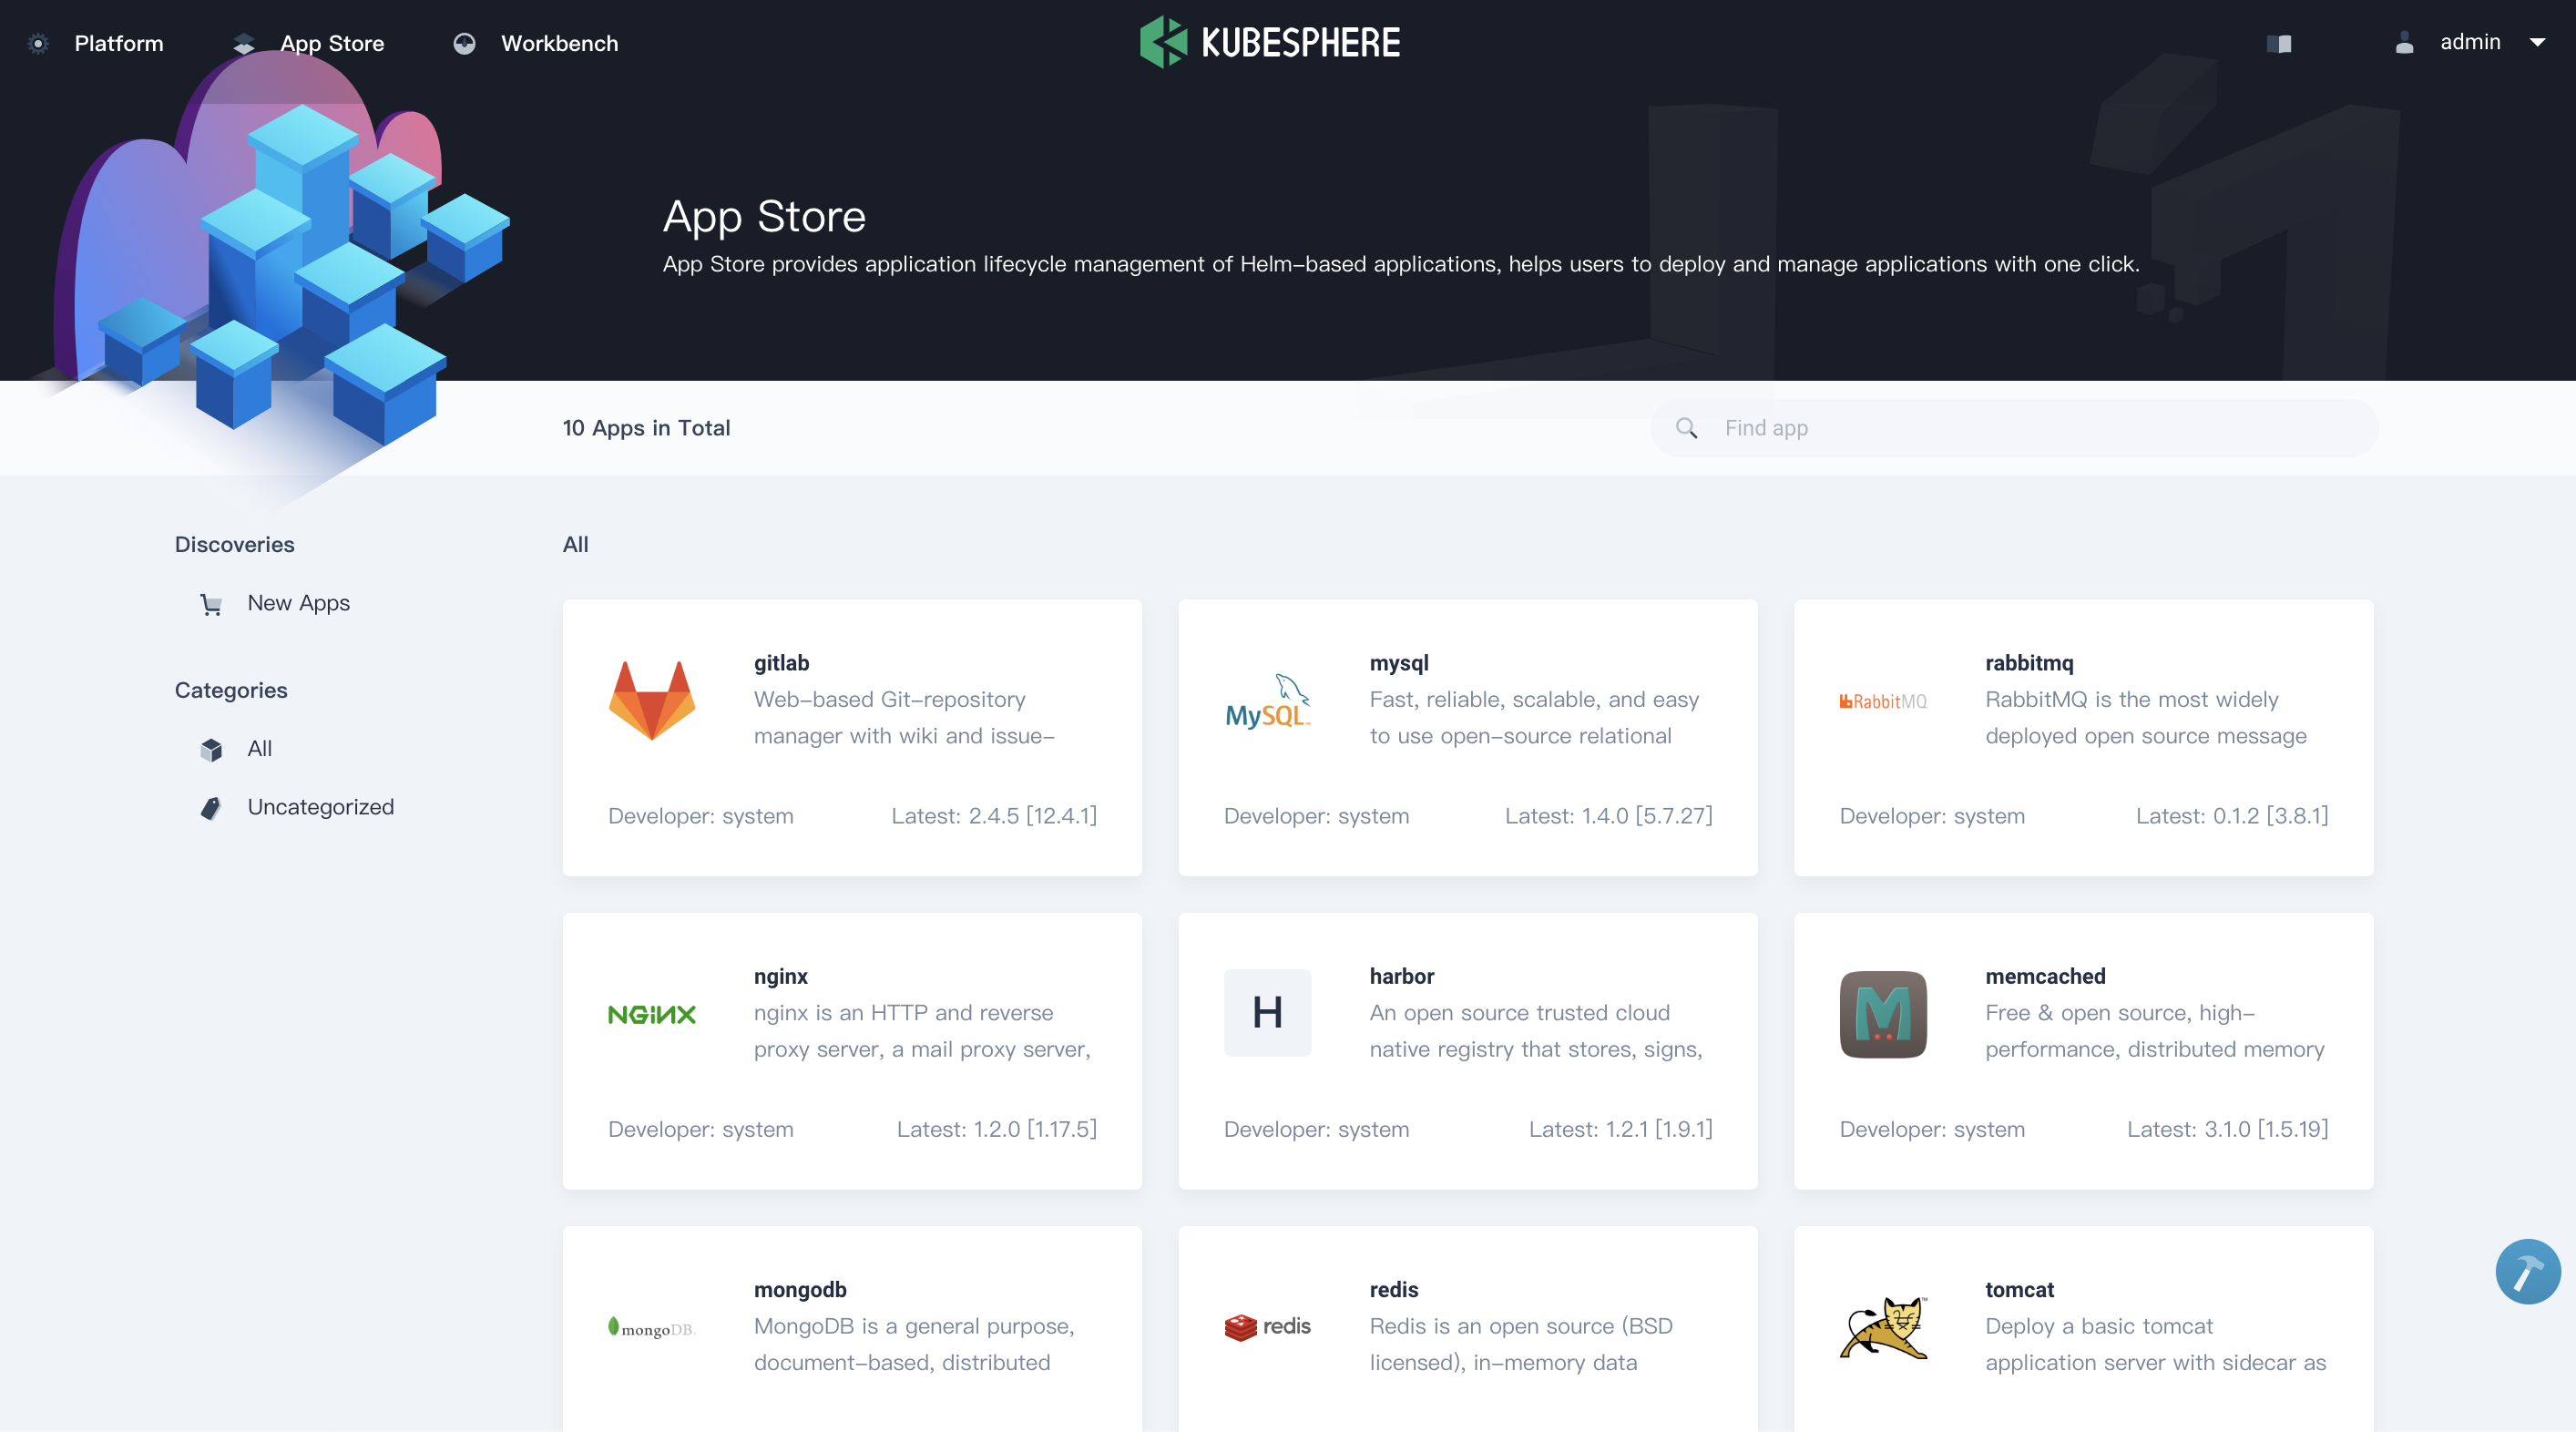The image size is (2576, 1432).
Task: Click '10 Apps in Total' text
Action: 646,428
